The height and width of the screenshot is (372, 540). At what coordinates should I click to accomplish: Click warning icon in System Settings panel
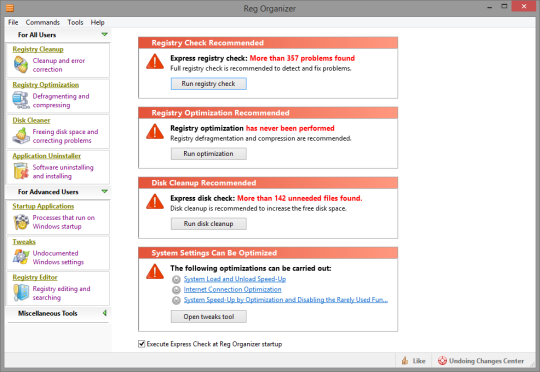pos(155,271)
